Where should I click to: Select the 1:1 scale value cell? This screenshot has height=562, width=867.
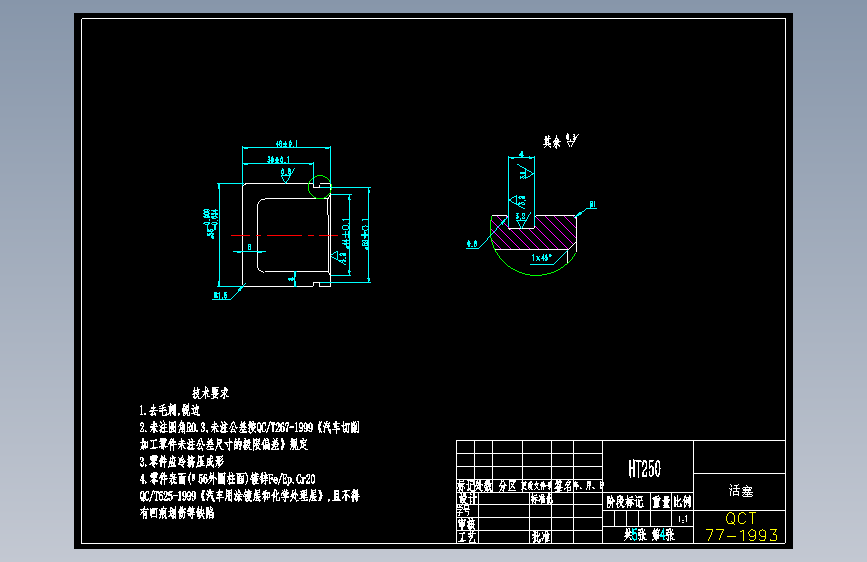click(683, 519)
